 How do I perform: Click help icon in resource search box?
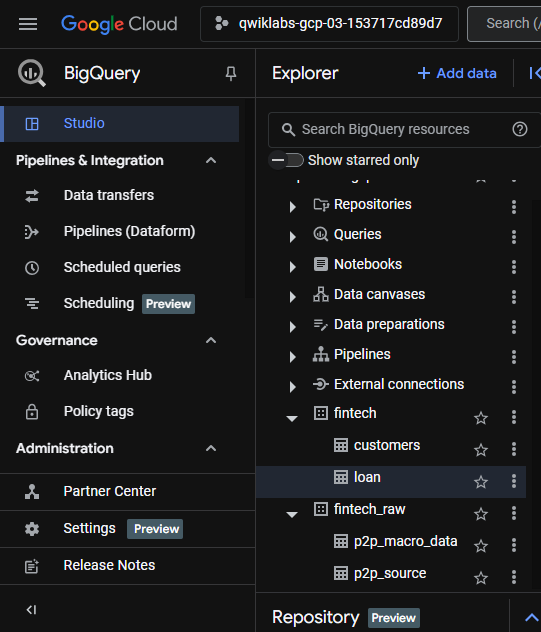coord(520,129)
